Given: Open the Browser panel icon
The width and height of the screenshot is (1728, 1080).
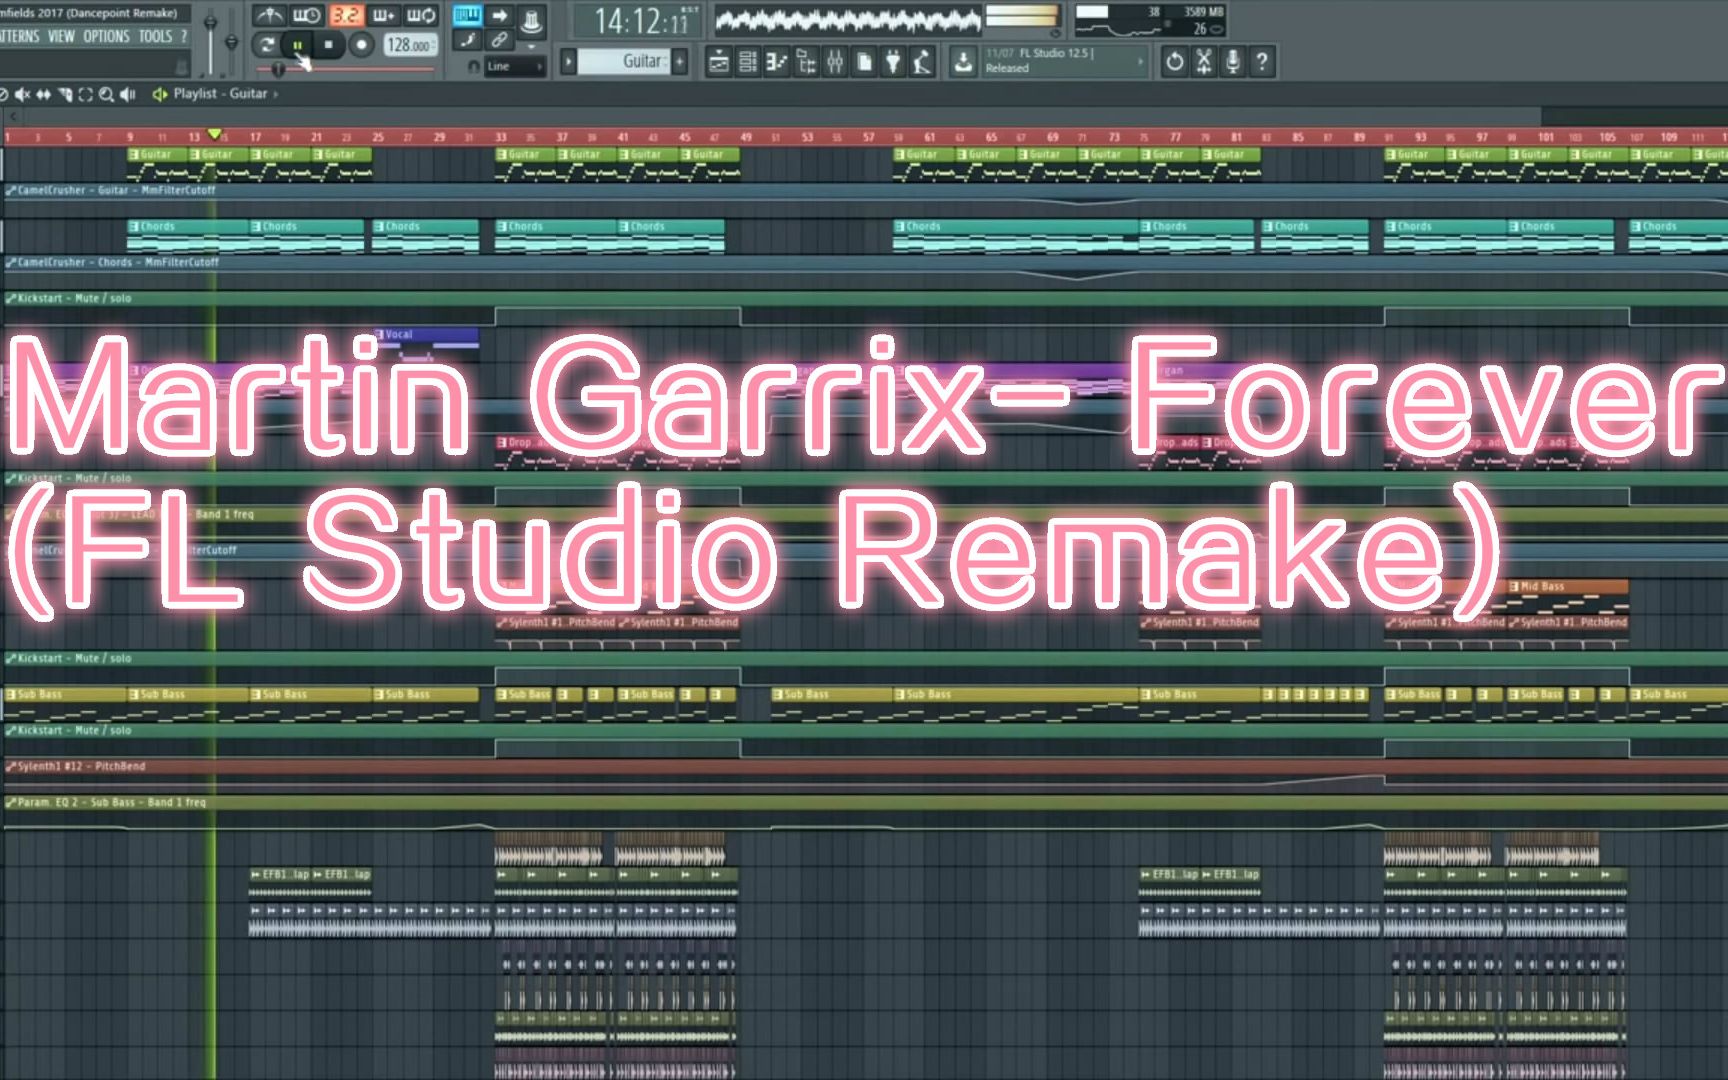Looking at the screenshot, I should click(805, 62).
